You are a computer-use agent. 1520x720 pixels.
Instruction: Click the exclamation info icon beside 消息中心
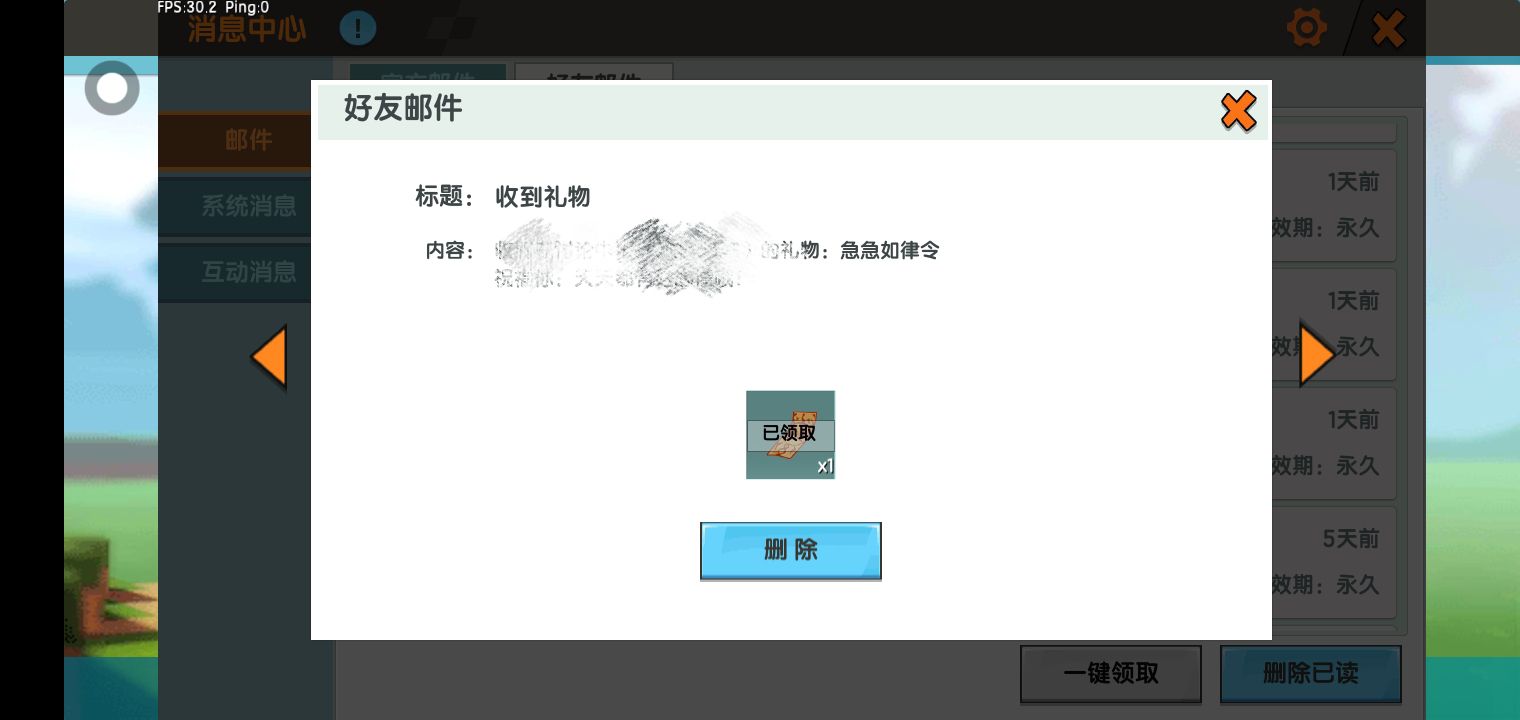357,28
